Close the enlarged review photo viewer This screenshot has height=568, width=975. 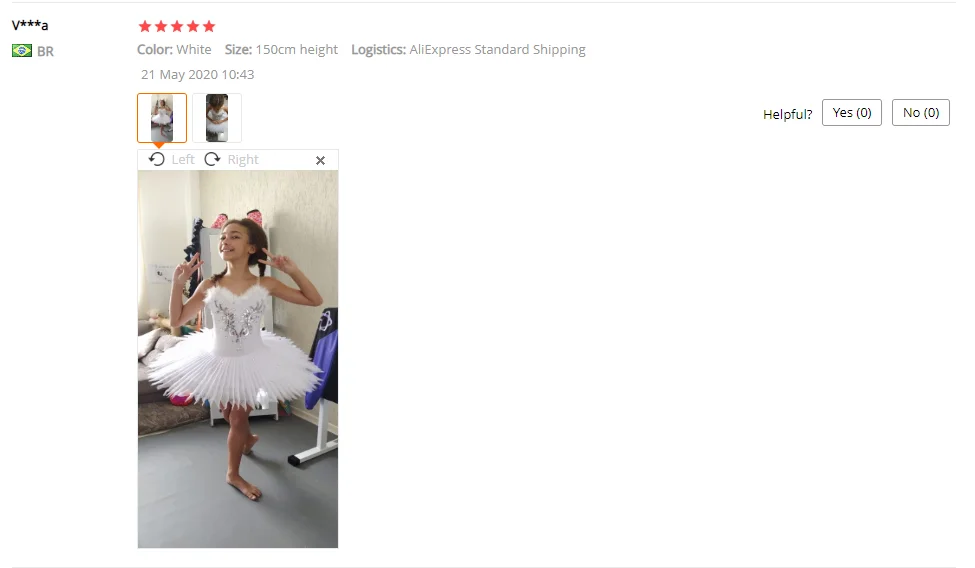click(x=320, y=161)
